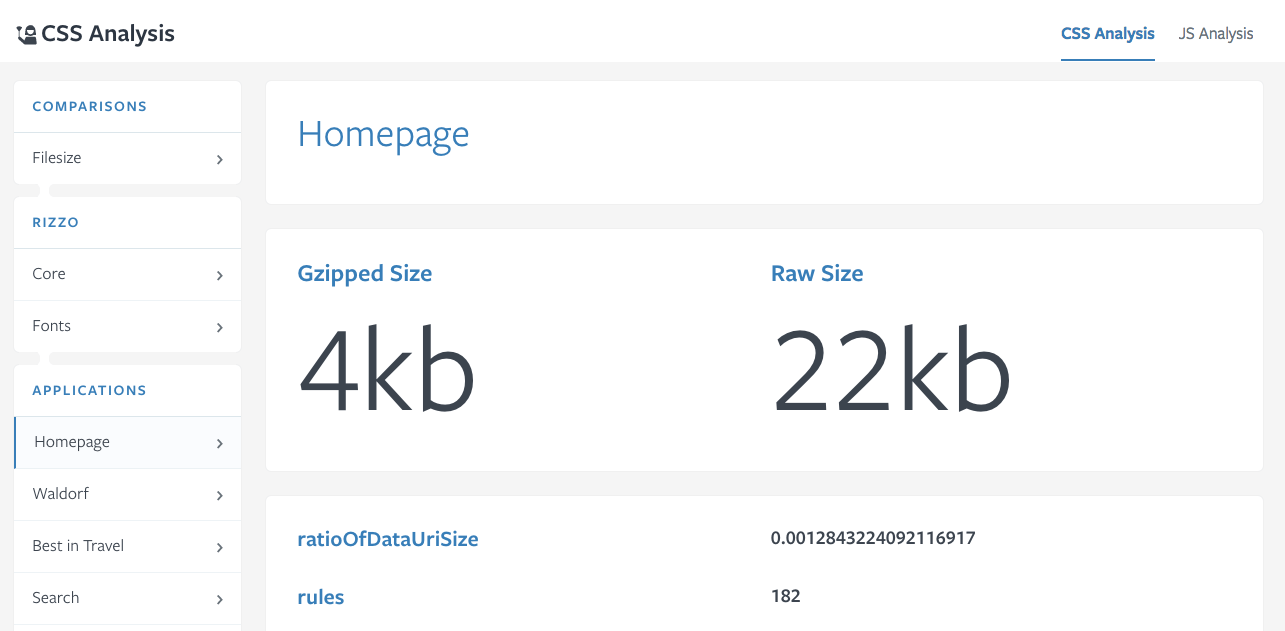
Task: Select Filesize under Comparisons
Action: point(57,158)
